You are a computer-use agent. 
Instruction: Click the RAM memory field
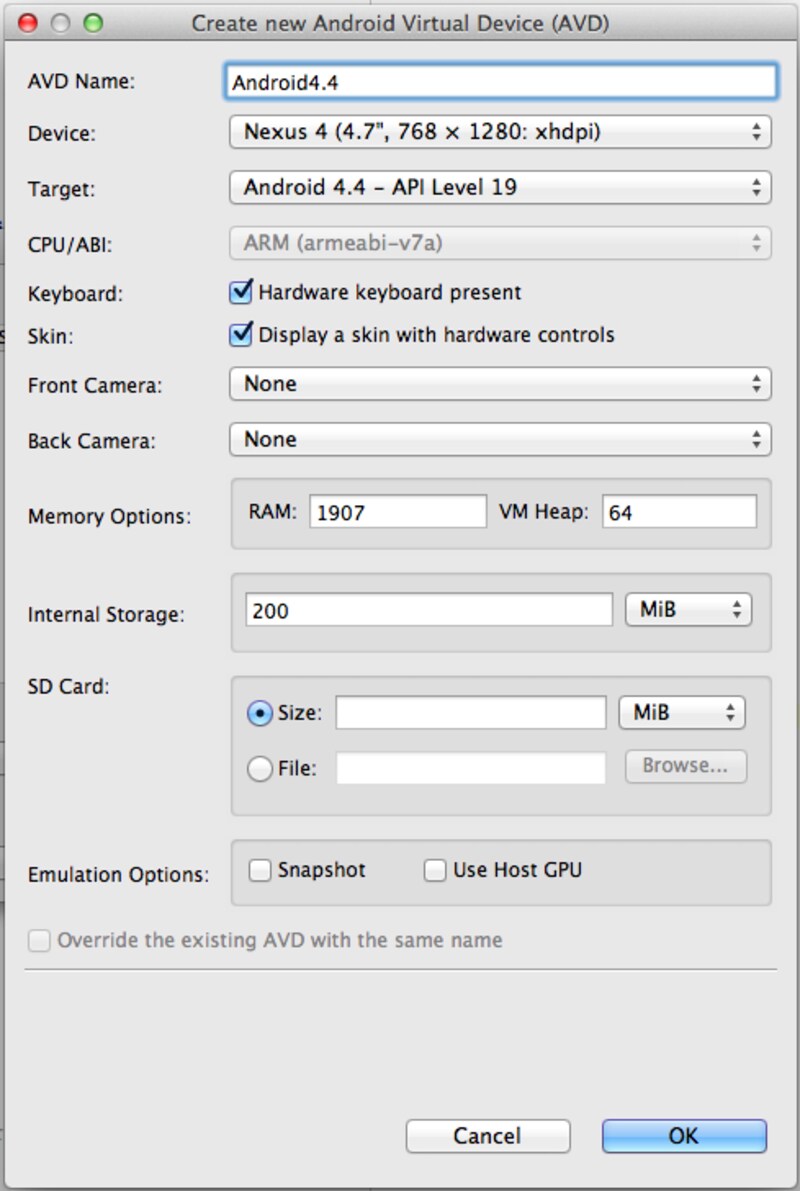[x=395, y=511]
